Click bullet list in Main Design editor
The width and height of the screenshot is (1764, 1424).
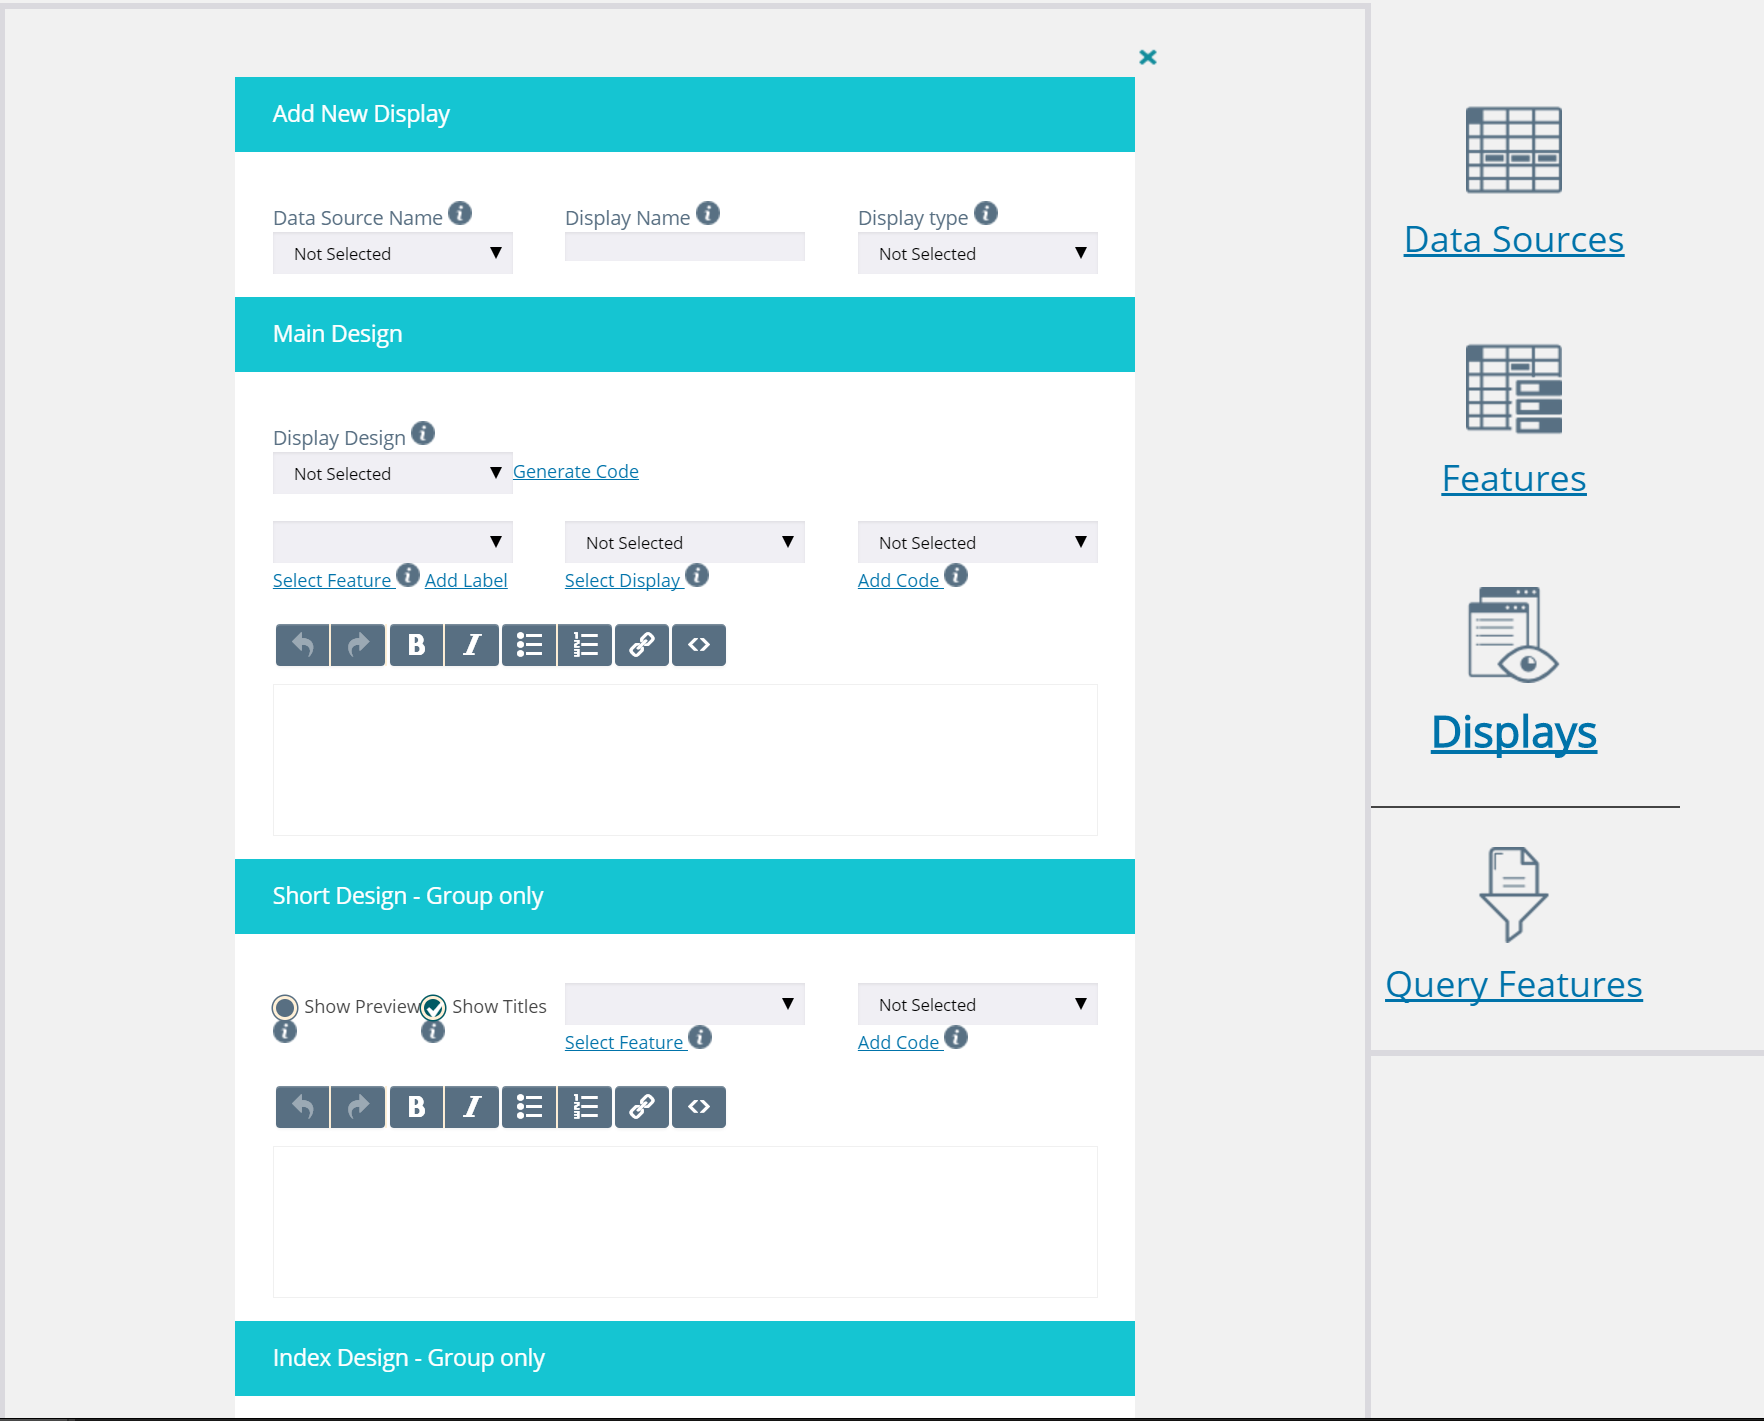(x=529, y=645)
